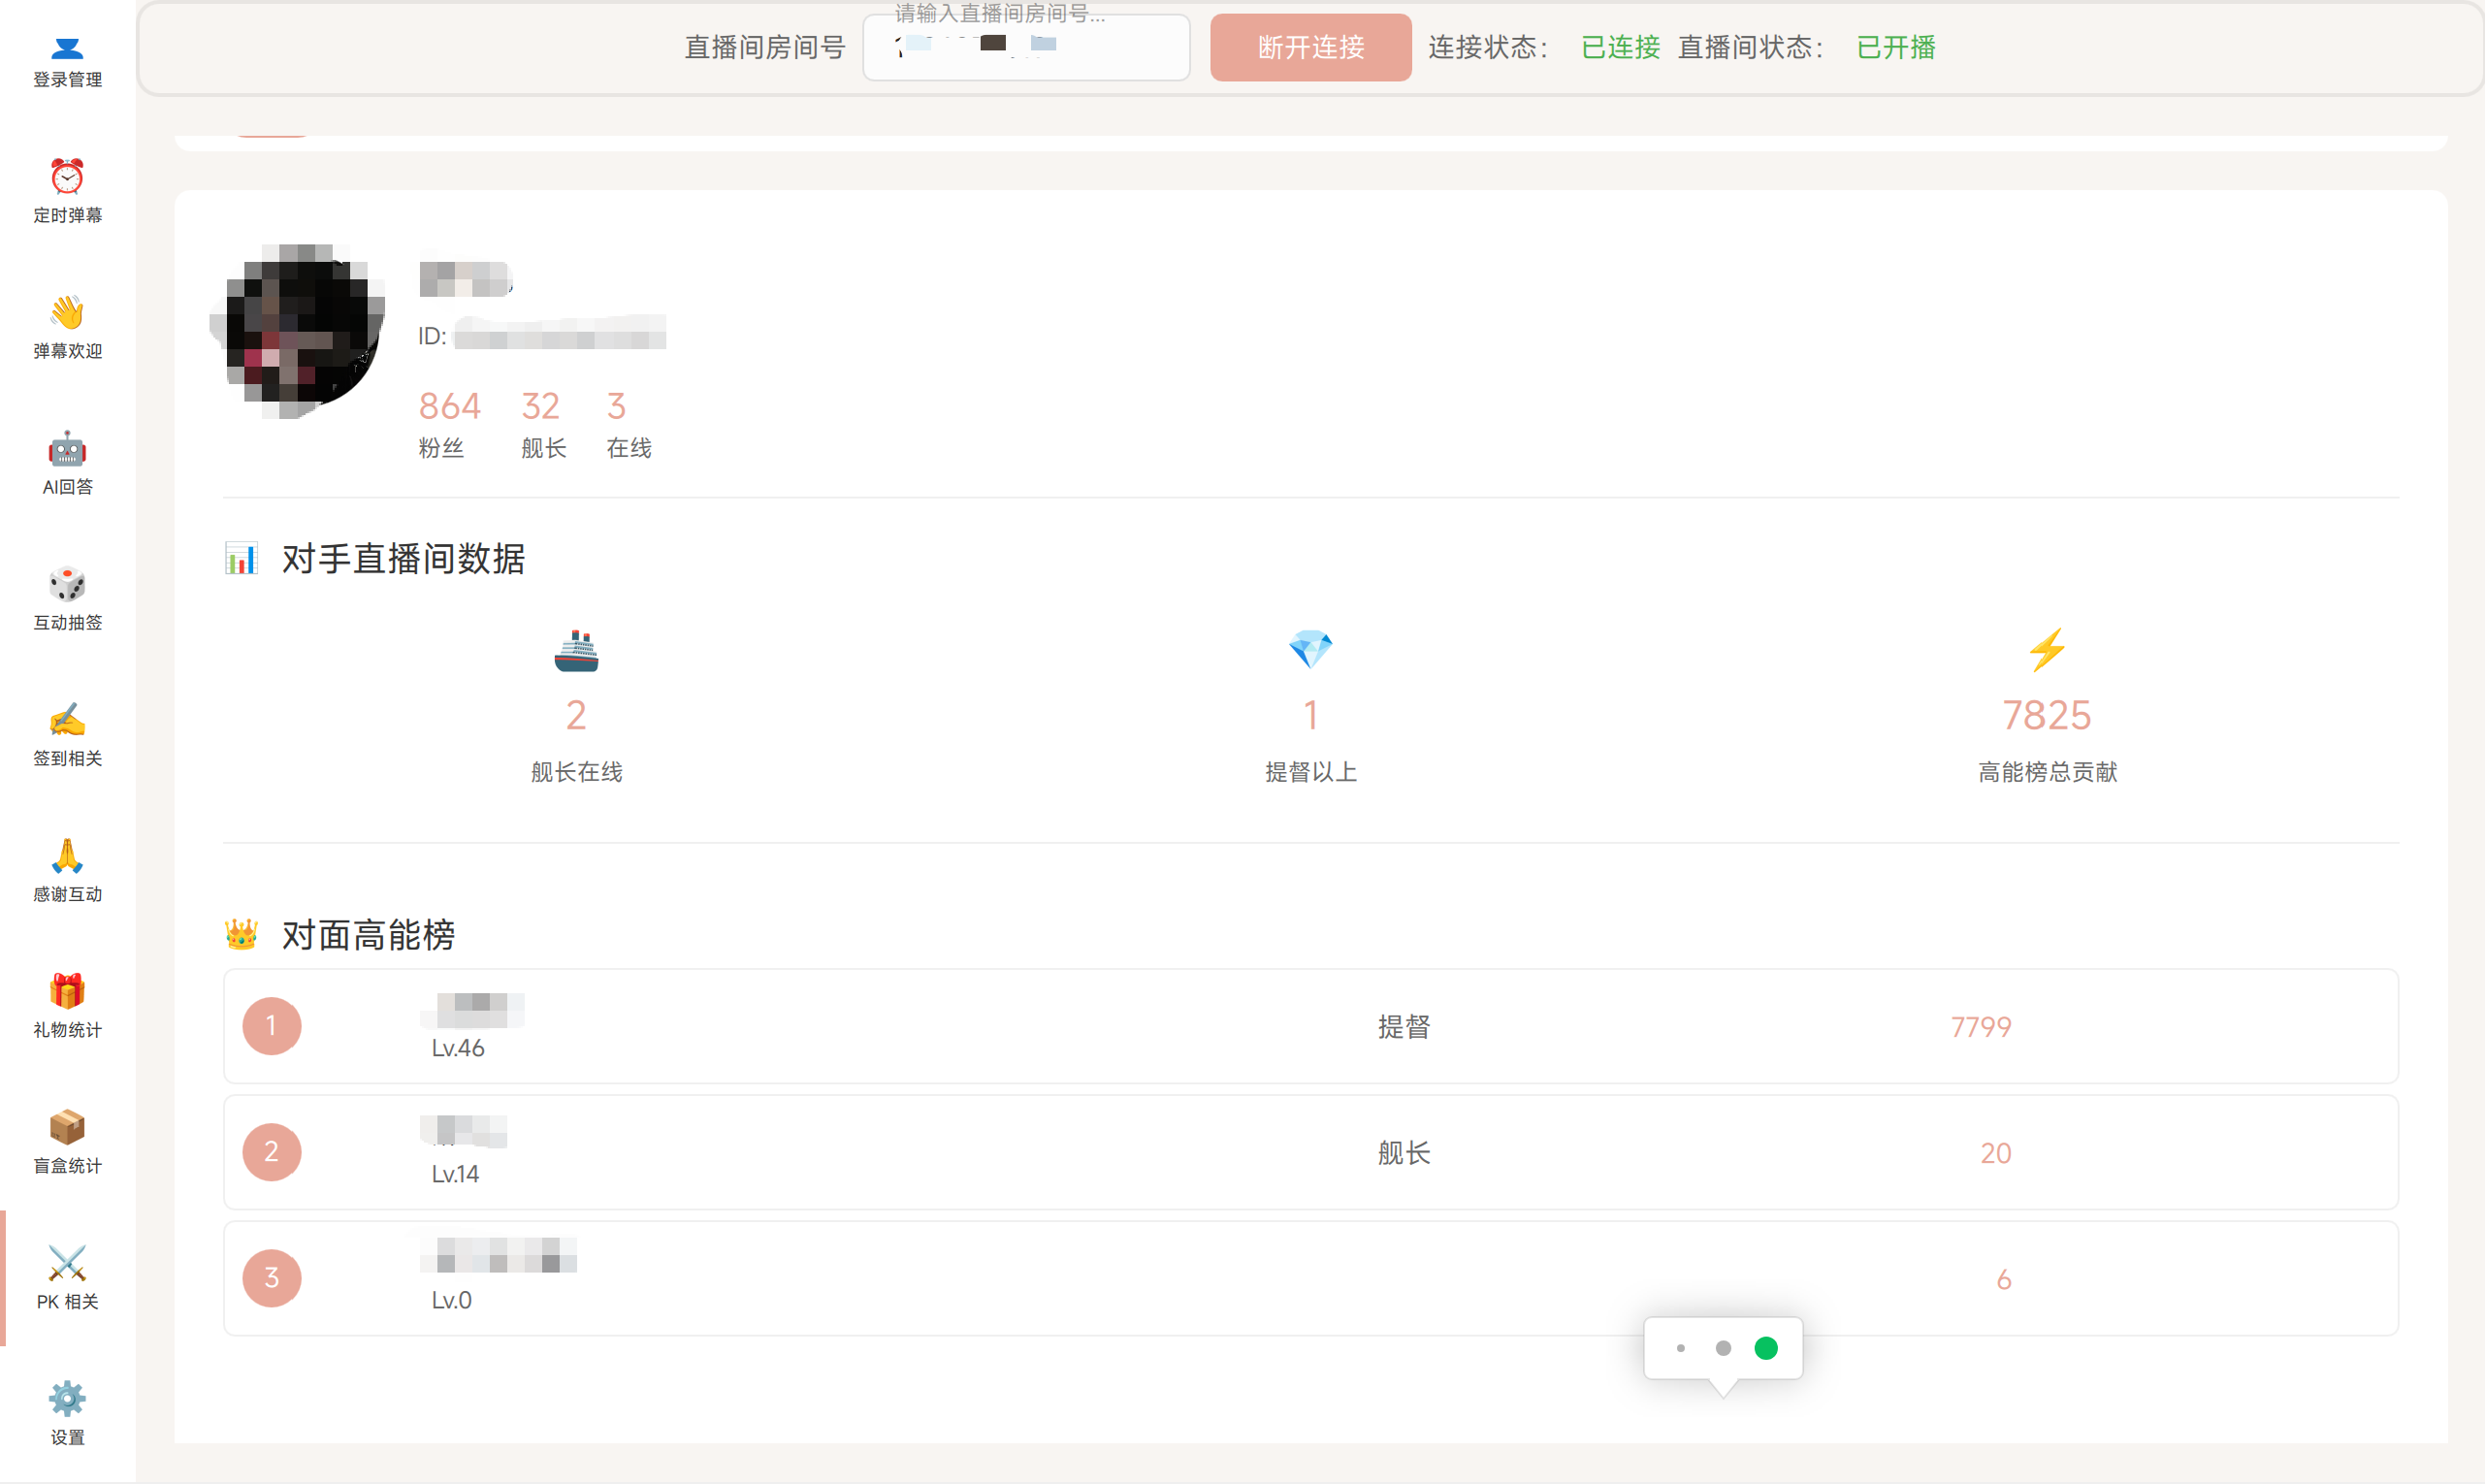
Task: Select the first pagination dot at bottom
Action: 1679,1348
